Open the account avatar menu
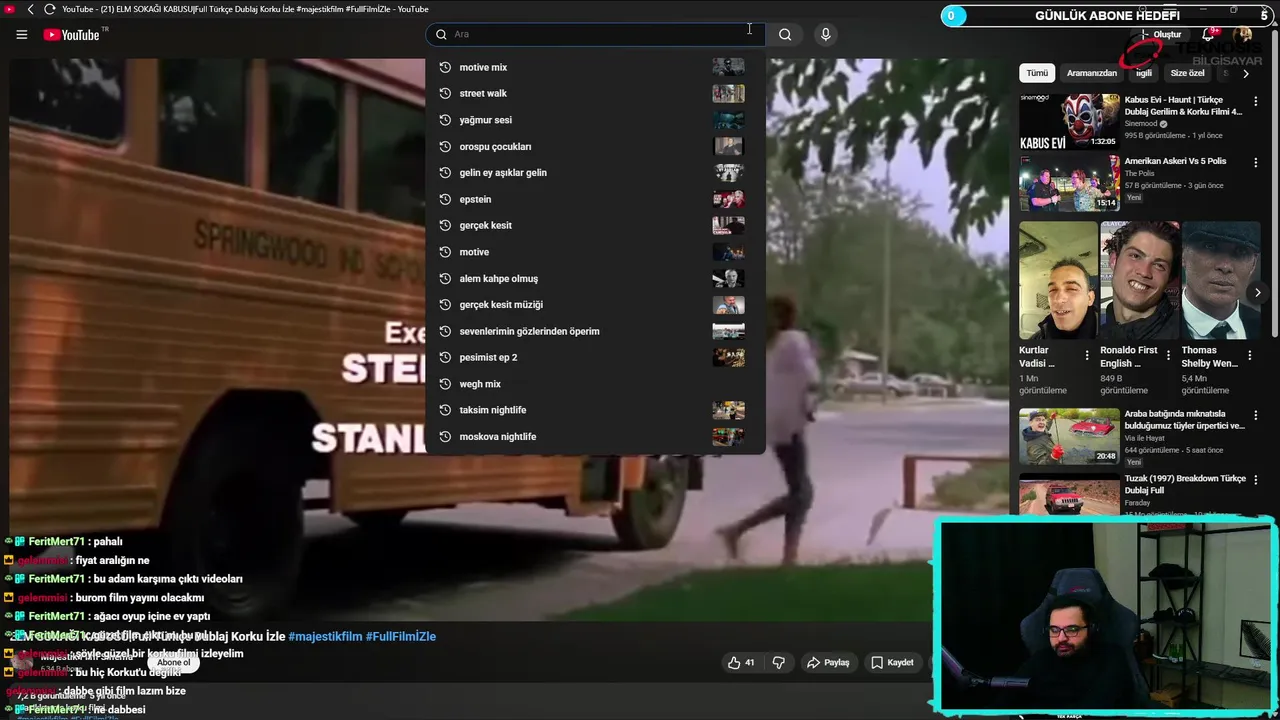Screen dimensions: 1280x720 click(1243, 35)
